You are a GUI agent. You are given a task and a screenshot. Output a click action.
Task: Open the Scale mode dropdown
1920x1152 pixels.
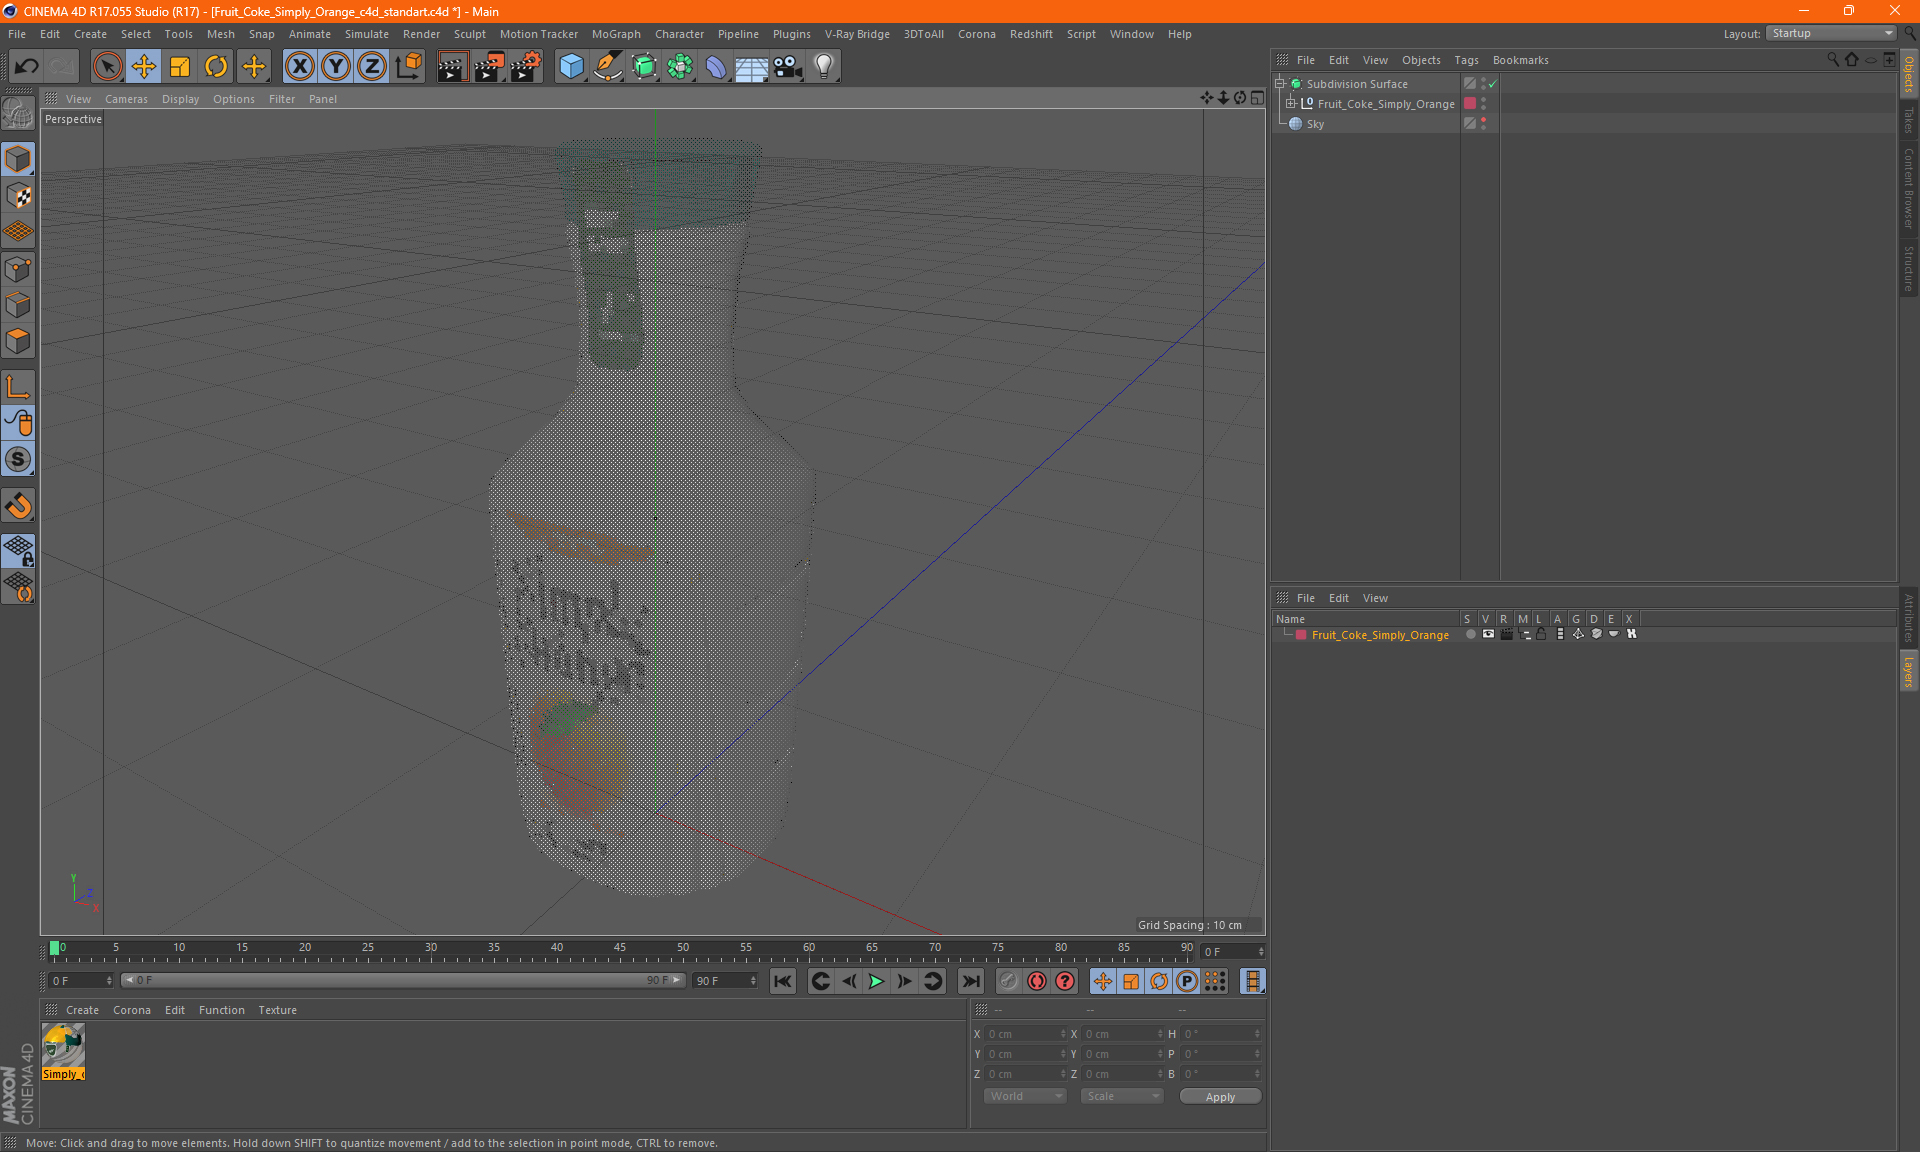[1122, 1096]
